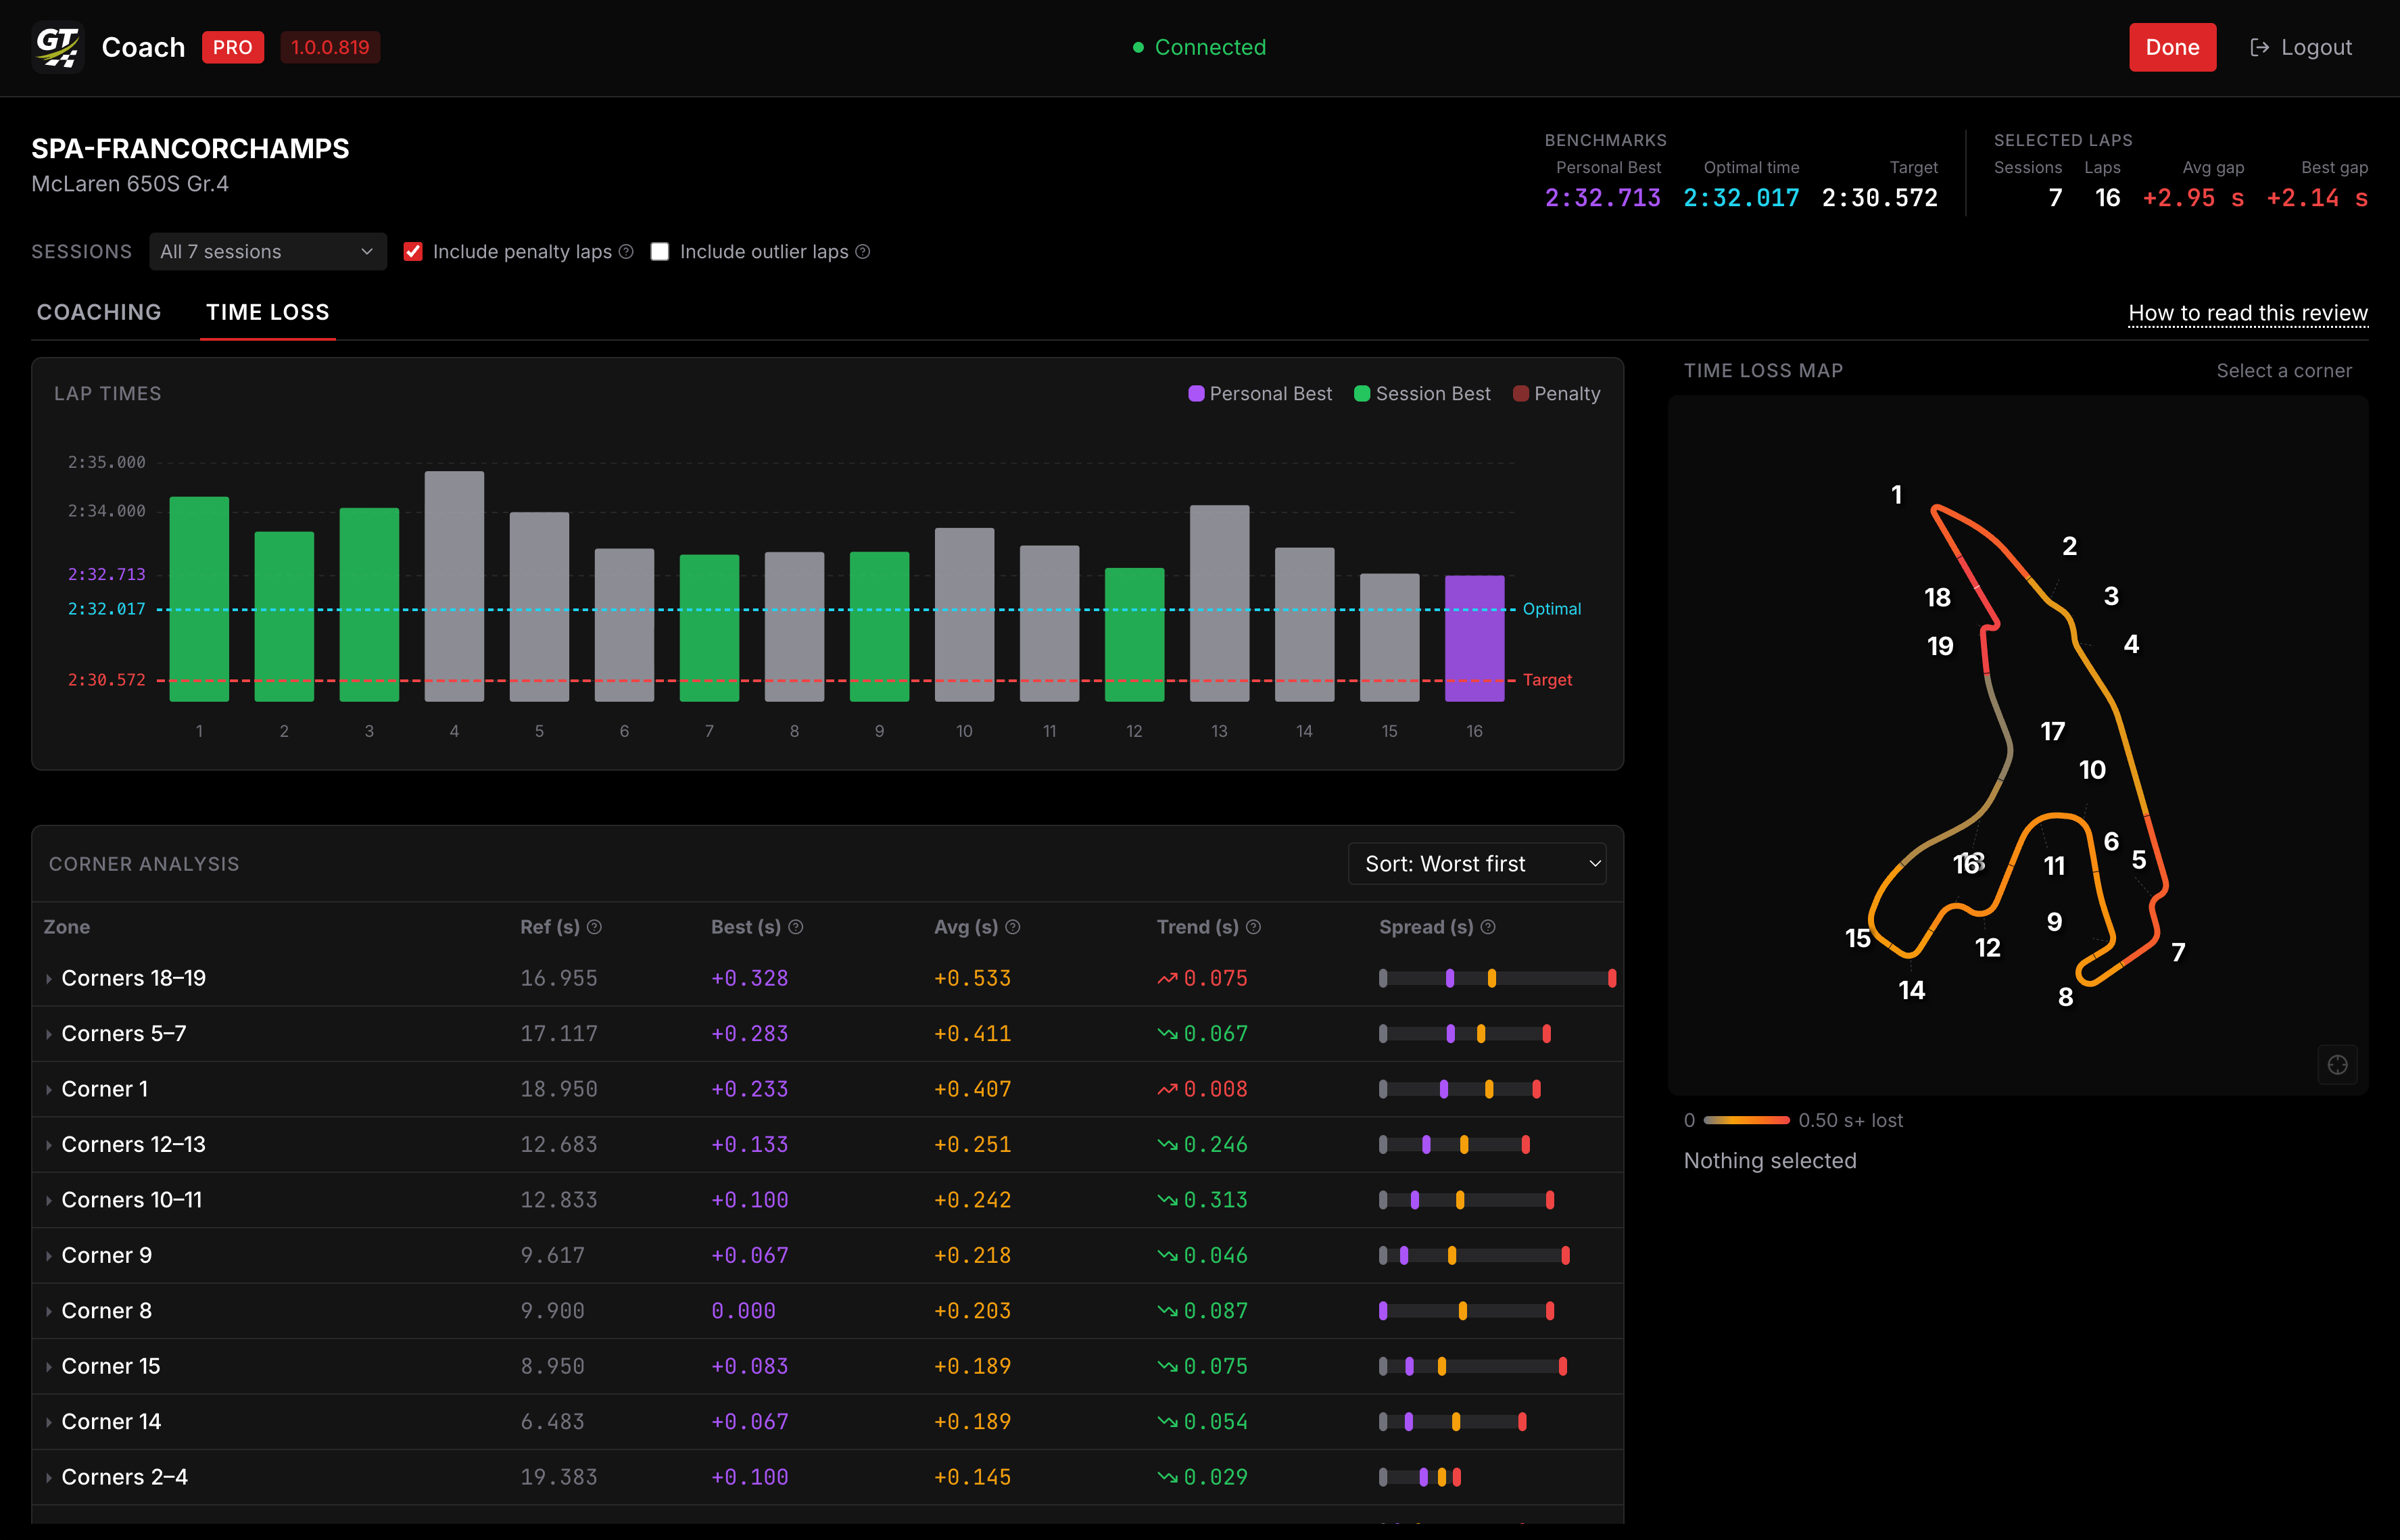Viewport: 2400px width, 1540px height.
Task: Click the green Connected status dot
Action: click(1138, 47)
